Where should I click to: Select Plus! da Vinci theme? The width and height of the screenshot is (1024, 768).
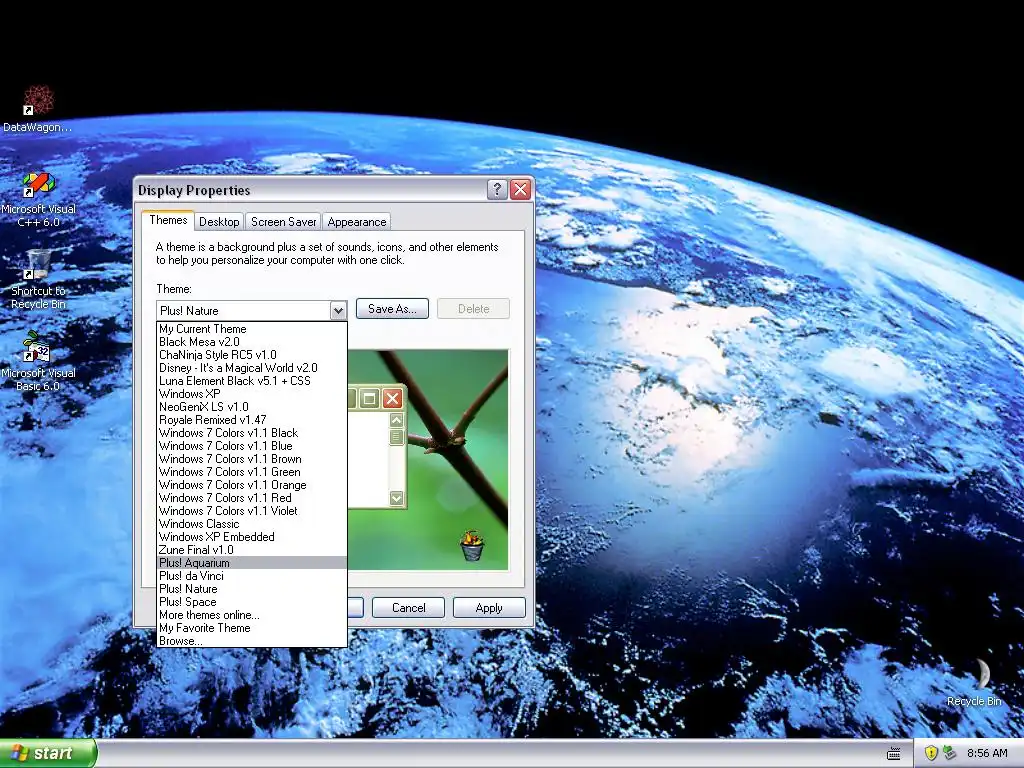point(252,576)
